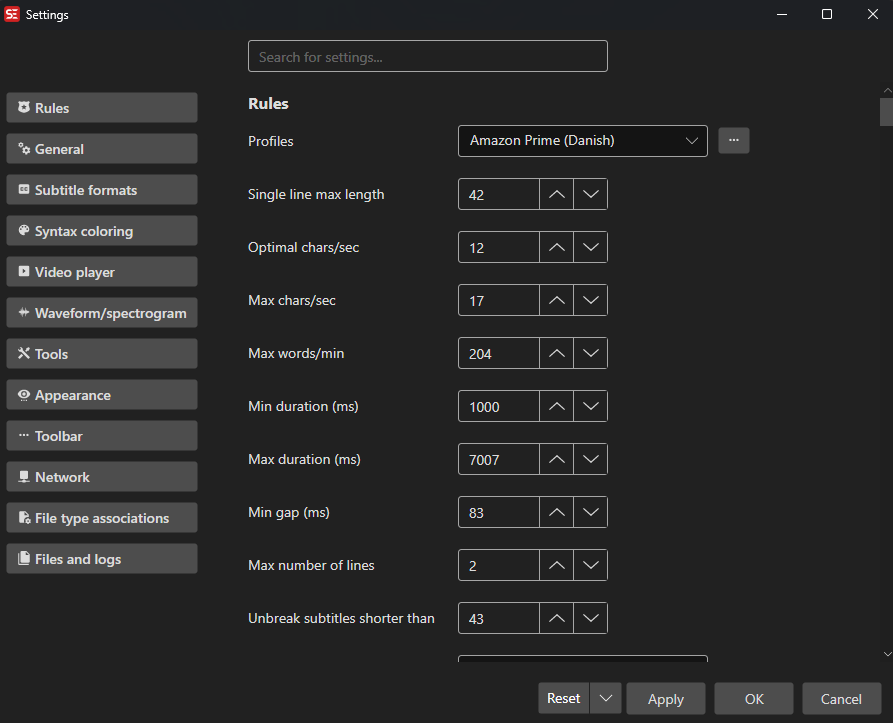Click the Toolbar dots icon
This screenshot has height=723, width=893.
(24, 435)
